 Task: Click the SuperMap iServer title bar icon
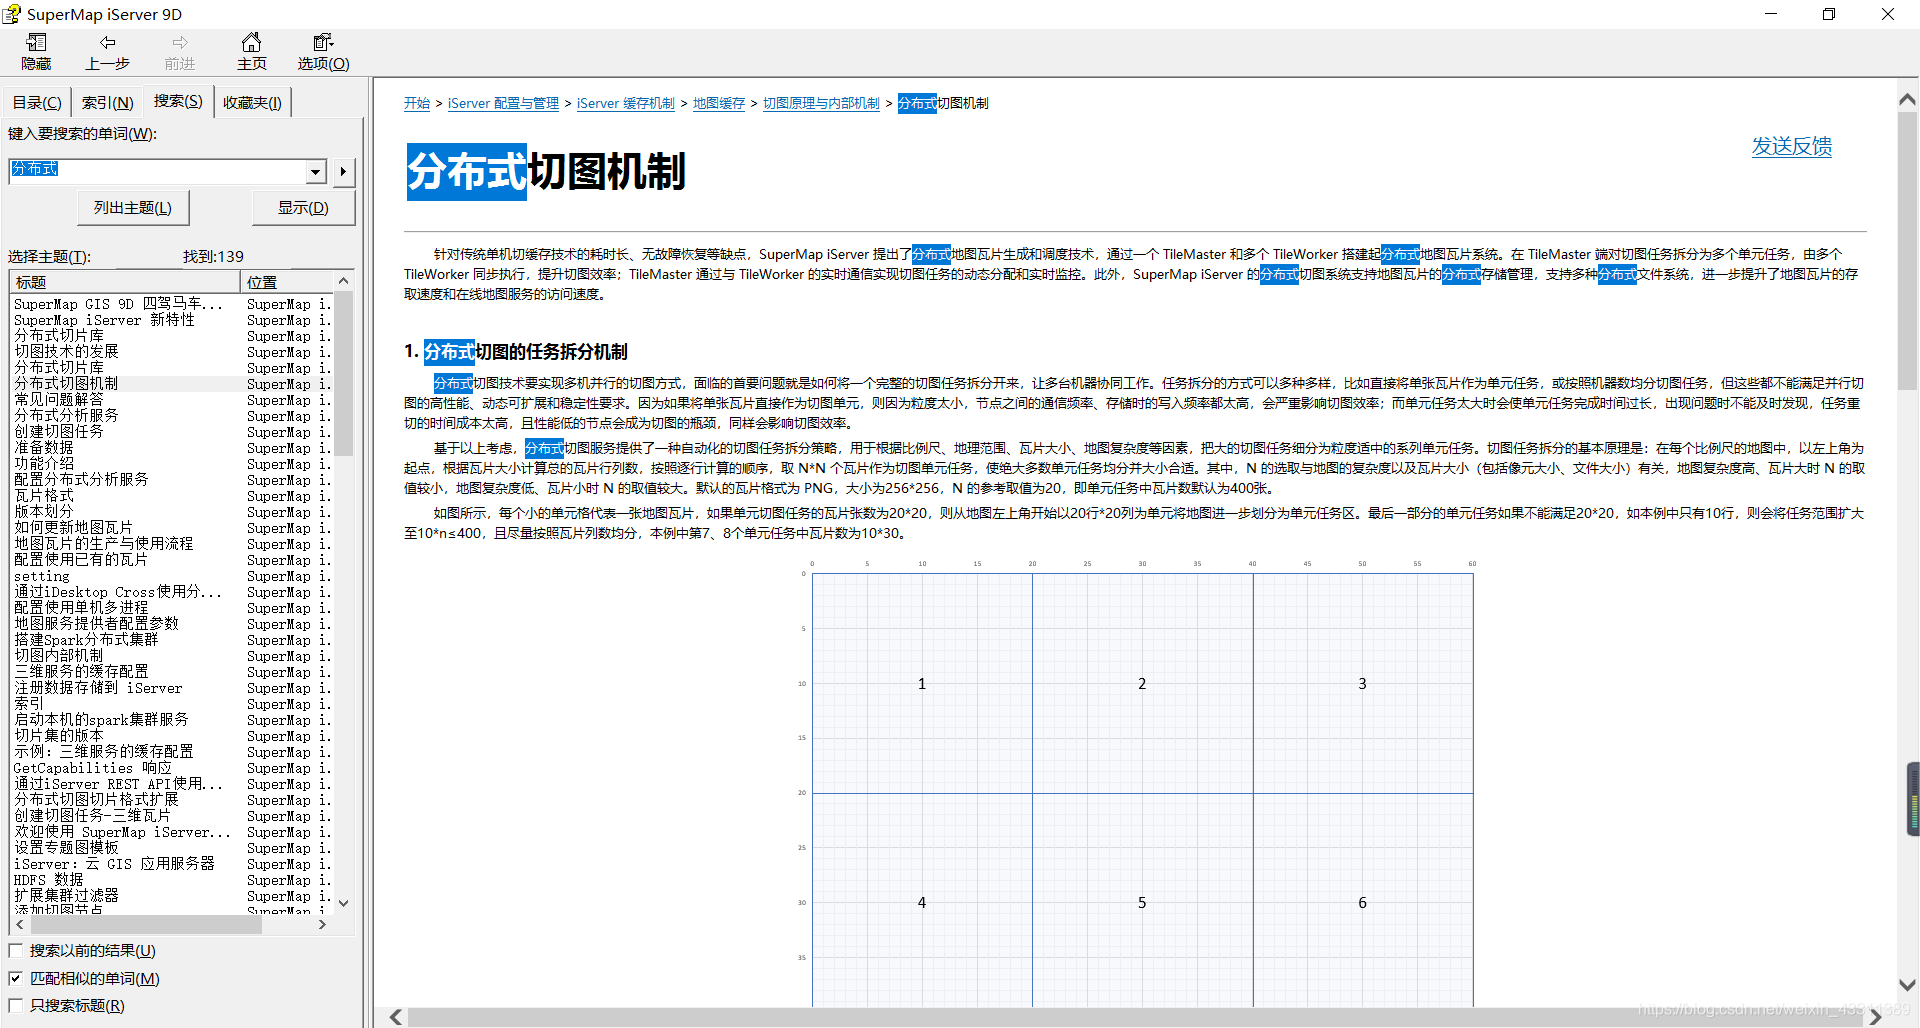coord(11,14)
